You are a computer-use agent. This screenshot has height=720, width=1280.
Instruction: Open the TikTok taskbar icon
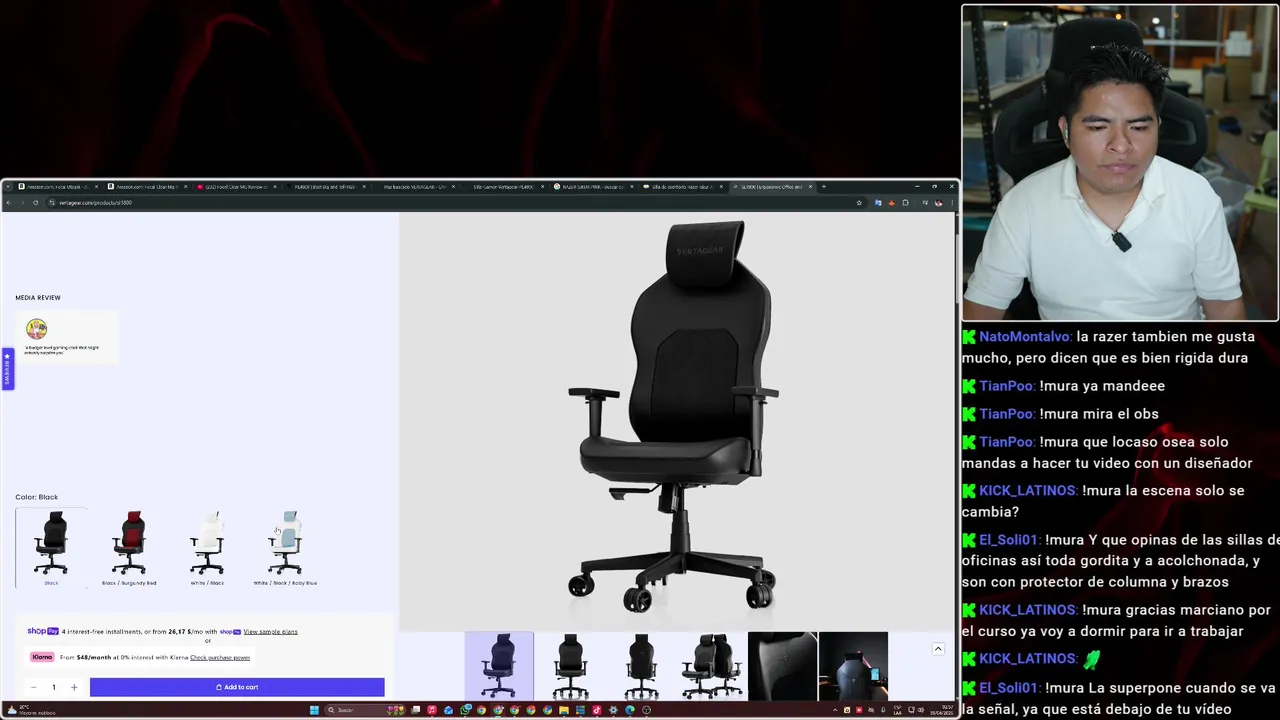597,710
